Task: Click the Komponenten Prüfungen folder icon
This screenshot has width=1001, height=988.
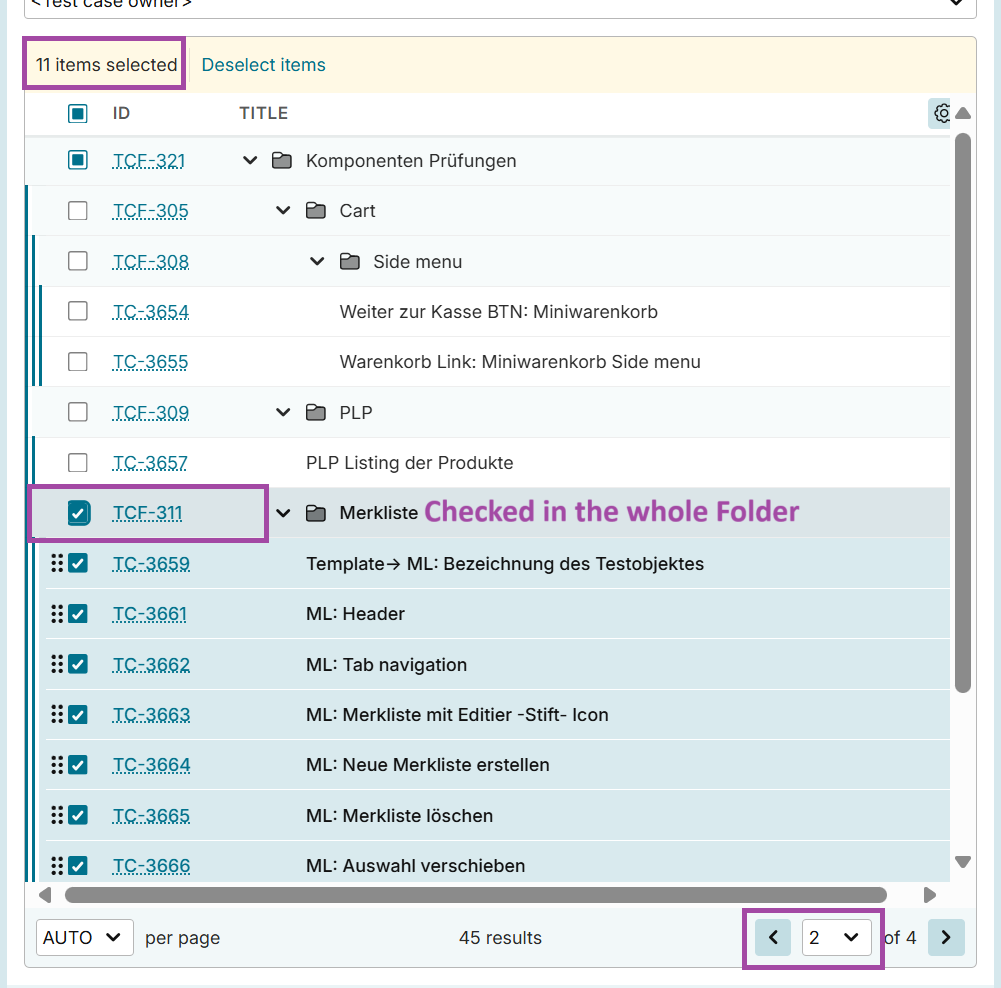Action: (x=282, y=161)
